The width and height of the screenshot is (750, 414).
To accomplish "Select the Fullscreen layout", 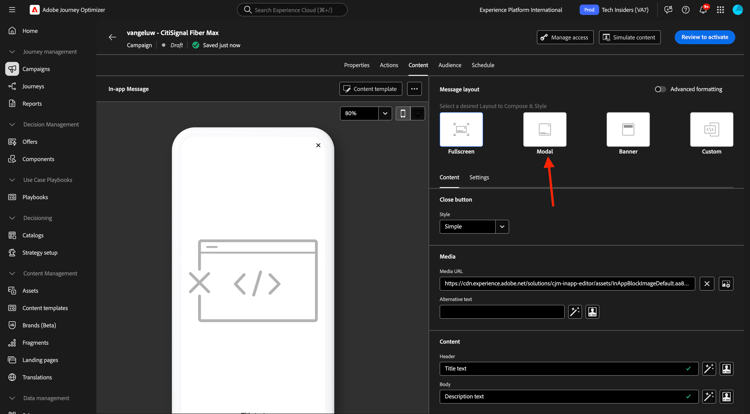I will [x=461, y=130].
